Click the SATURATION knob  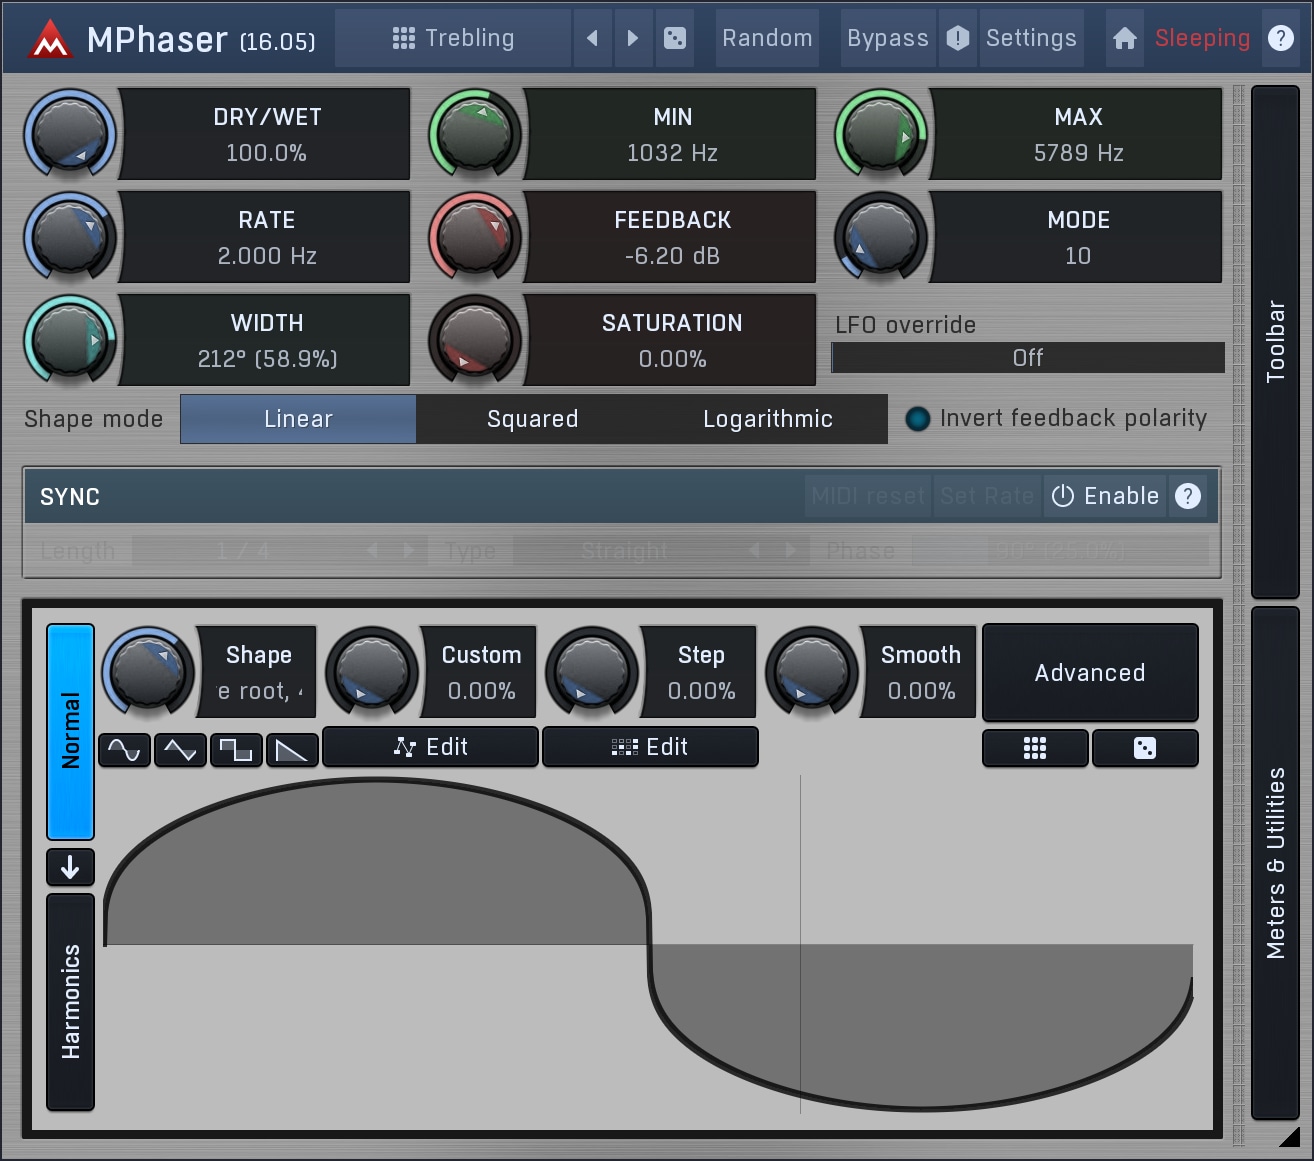point(475,340)
